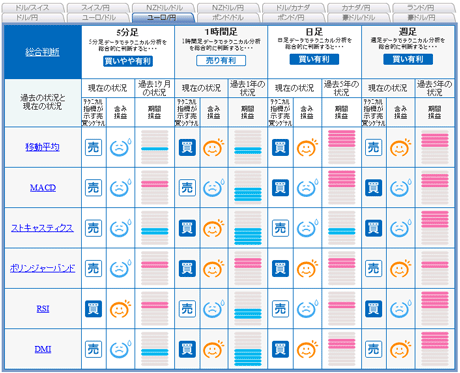Switch to the ドル/円 tab
This screenshot has width=460, height=373.
tap(32, 17)
